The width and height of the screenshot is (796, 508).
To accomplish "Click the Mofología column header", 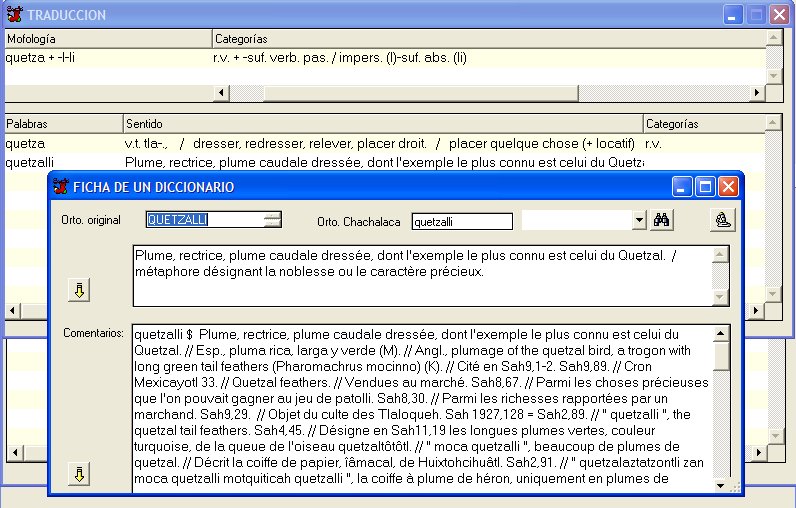I will pos(107,39).
